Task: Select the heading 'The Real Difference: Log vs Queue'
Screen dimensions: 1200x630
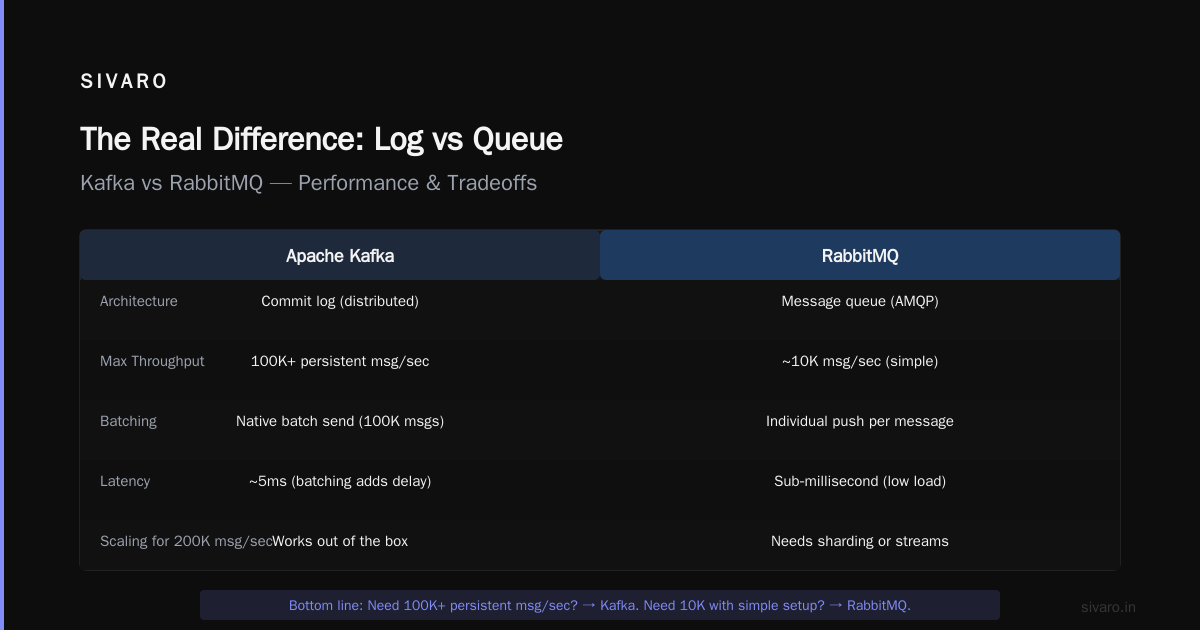Action: coord(321,139)
